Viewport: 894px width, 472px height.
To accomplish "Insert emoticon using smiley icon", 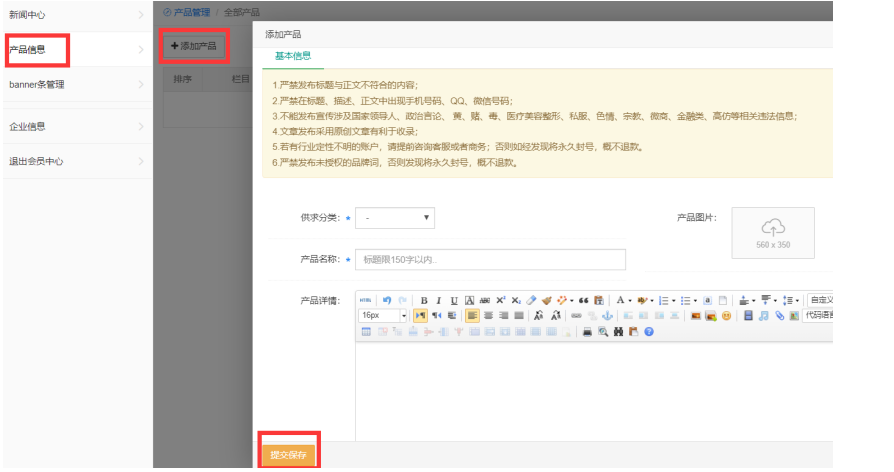I will 726,315.
